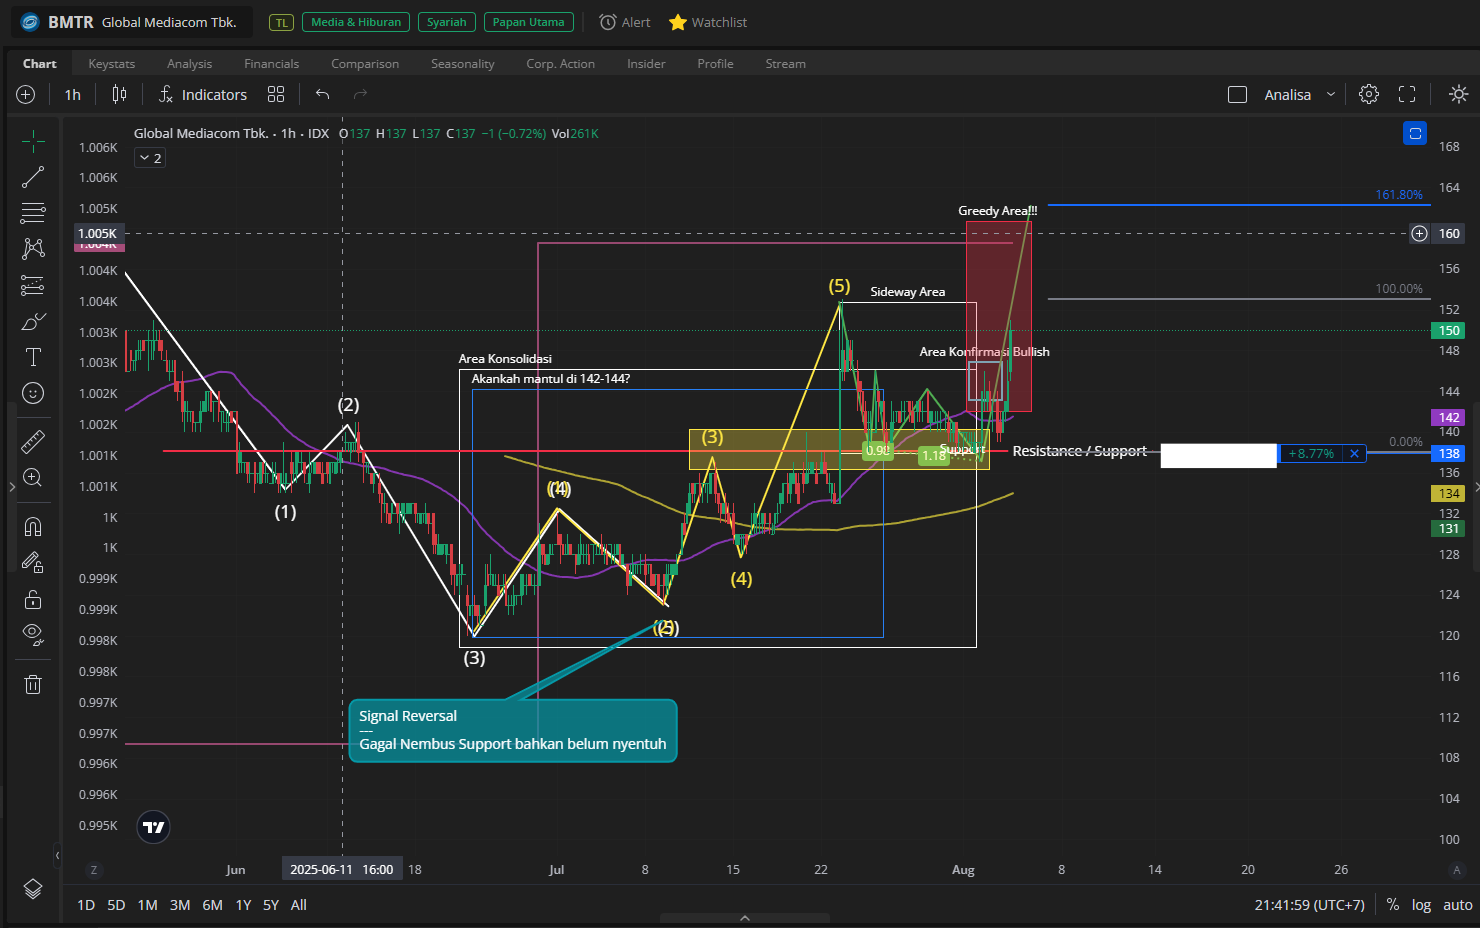The image size is (1480, 928).
Task: Select the crosshair cursor tool
Action: coord(33,141)
